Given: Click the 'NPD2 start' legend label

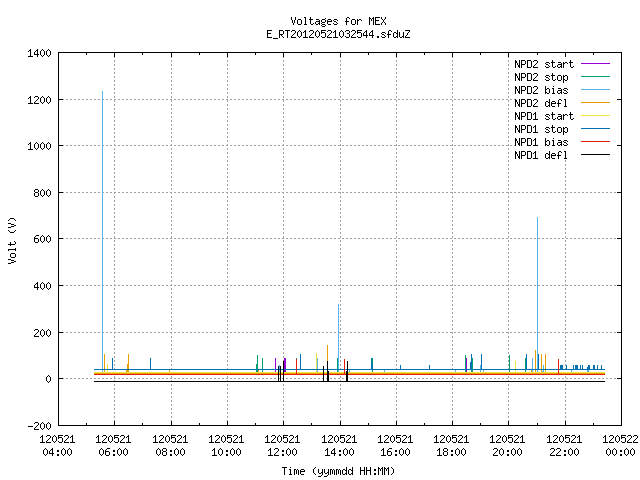Looking at the screenshot, I should [544, 64].
